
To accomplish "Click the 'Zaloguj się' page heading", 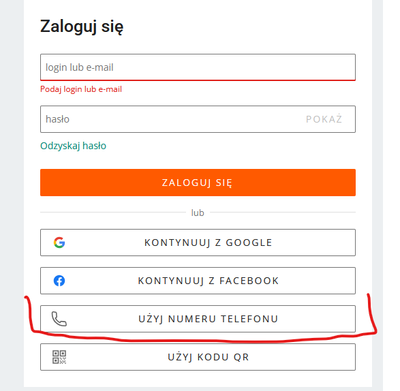I will click(82, 26).
